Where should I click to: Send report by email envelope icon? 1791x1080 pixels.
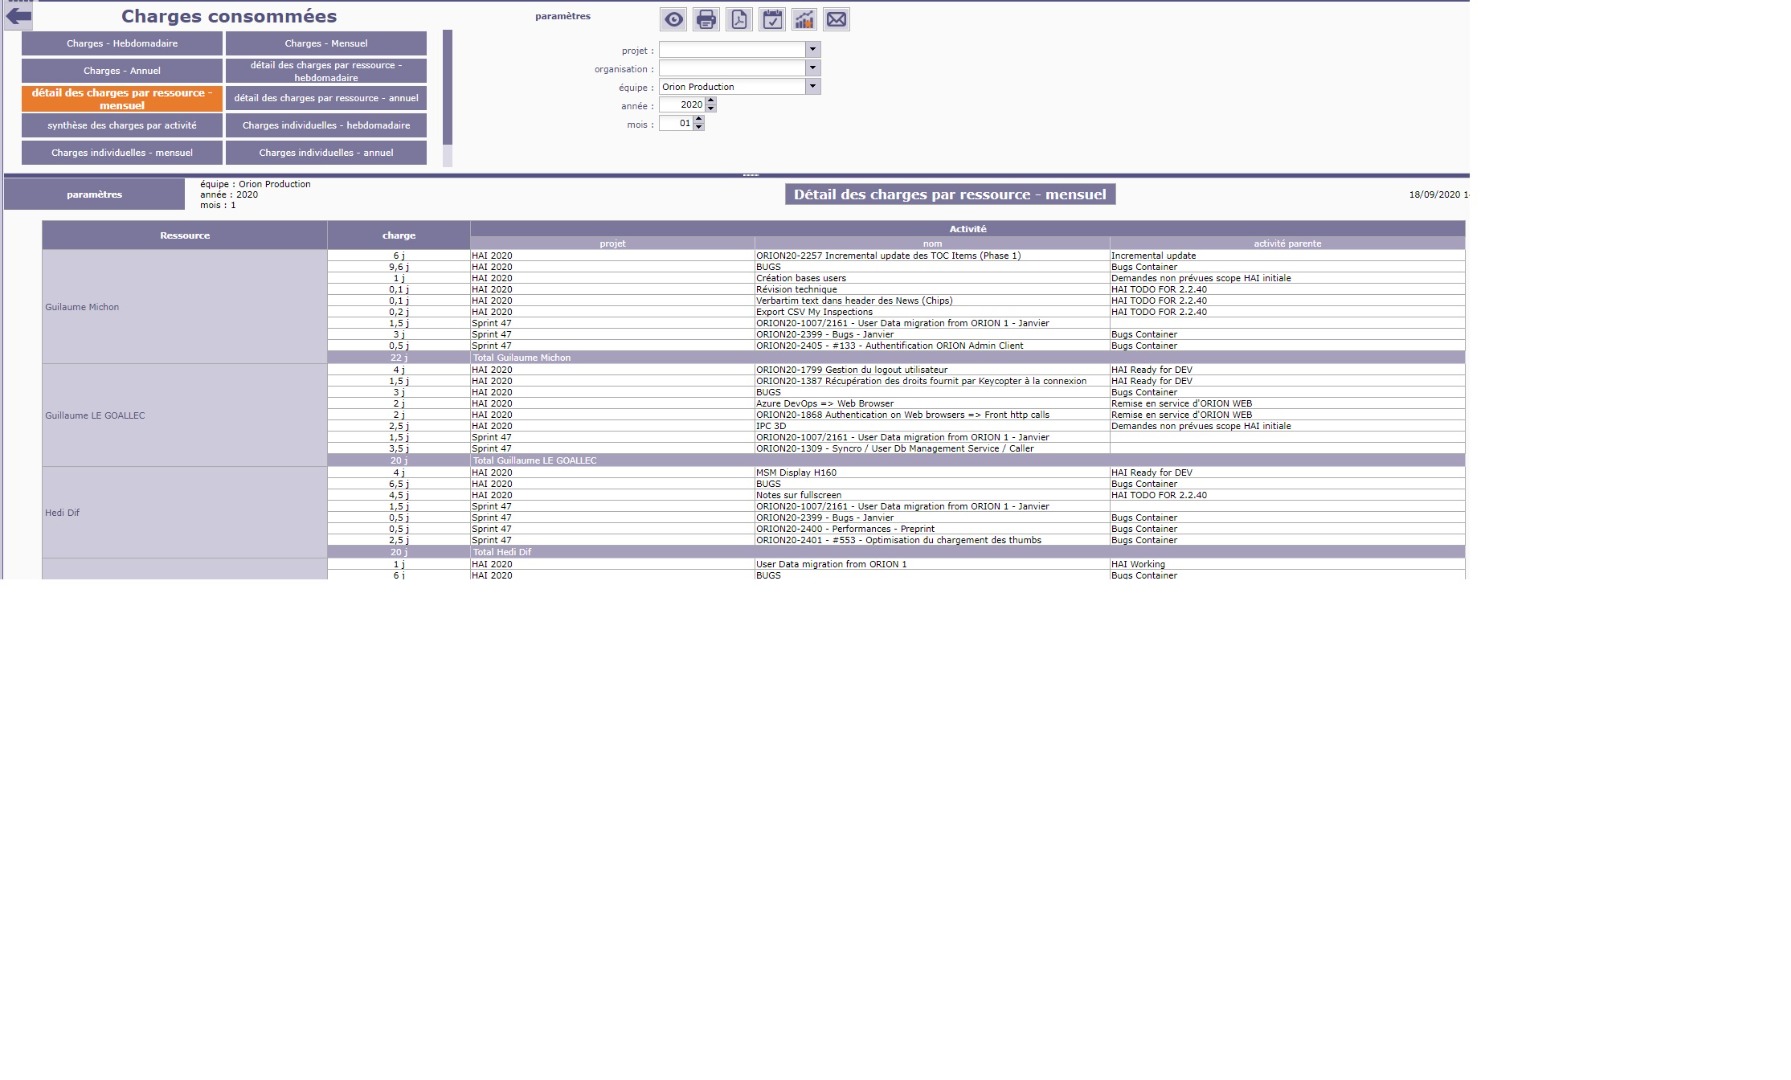(837, 20)
